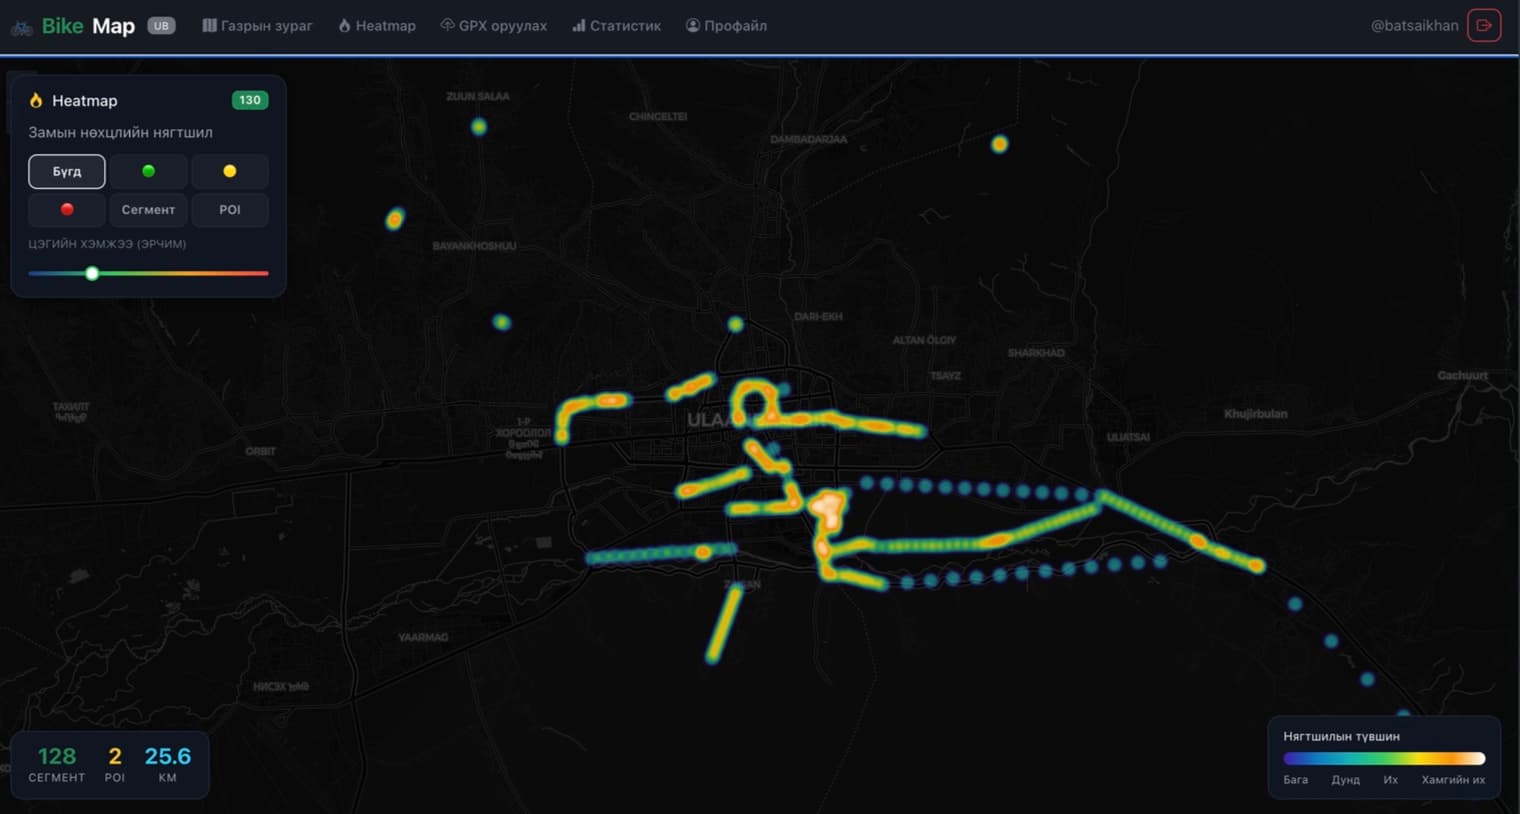This screenshot has height=814, width=1520.
Task: Click the Бага legend label
Action: [1296, 780]
